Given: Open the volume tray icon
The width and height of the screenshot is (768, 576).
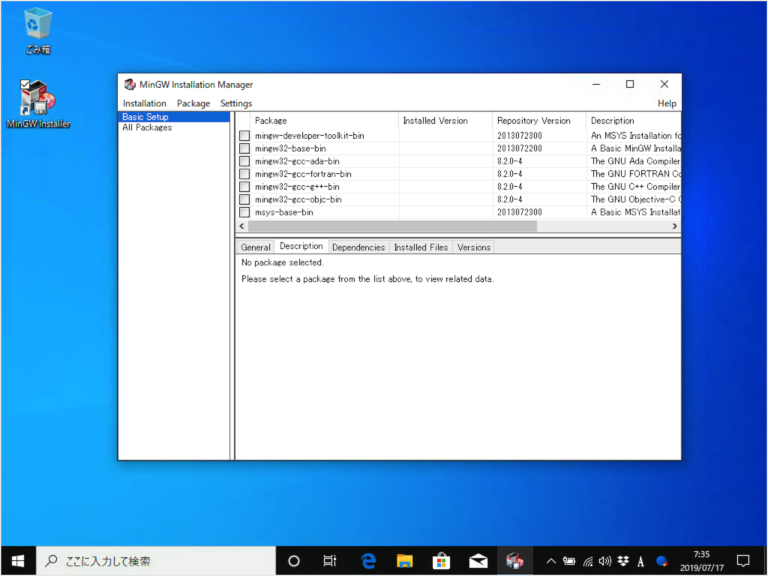Looking at the screenshot, I should coord(605,561).
